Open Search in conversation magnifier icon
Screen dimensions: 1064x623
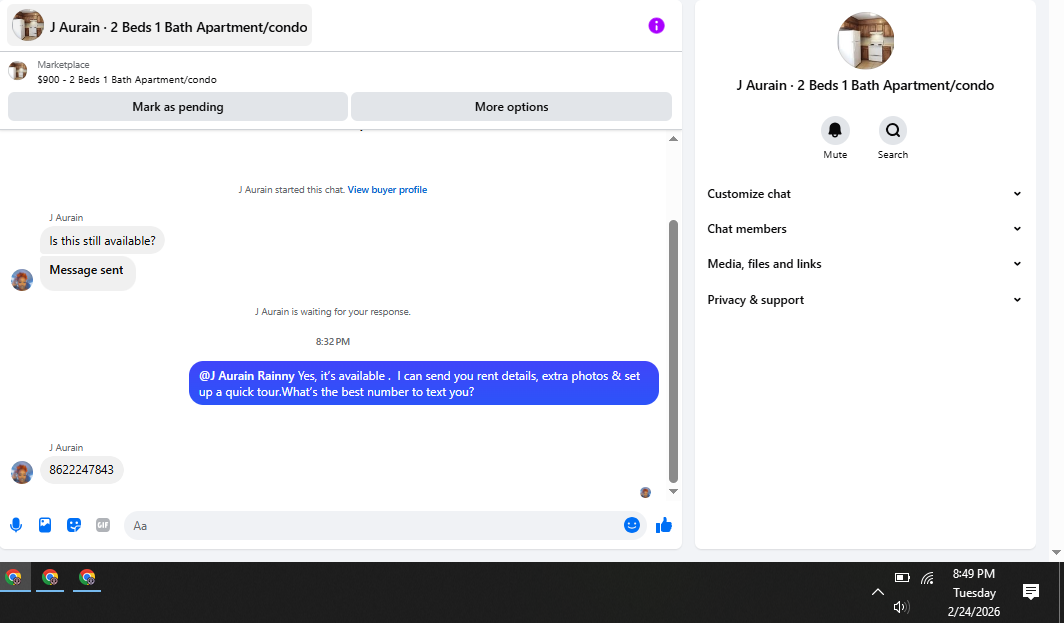[892, 130]
